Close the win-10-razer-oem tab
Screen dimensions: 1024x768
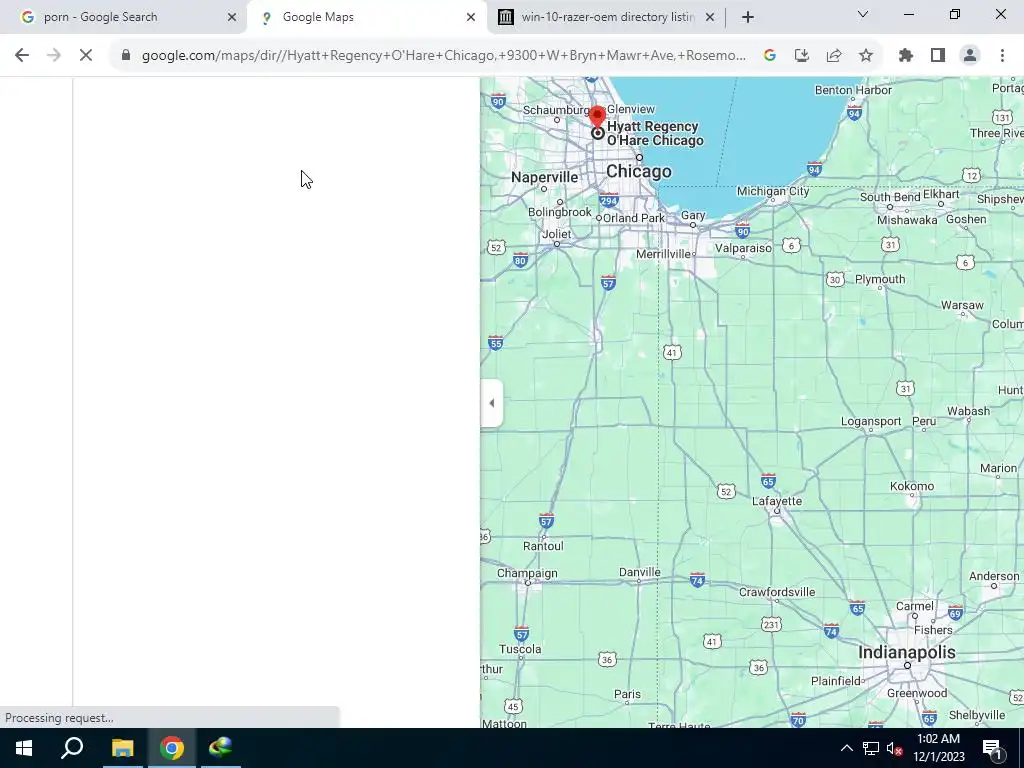tap(709, 17)
